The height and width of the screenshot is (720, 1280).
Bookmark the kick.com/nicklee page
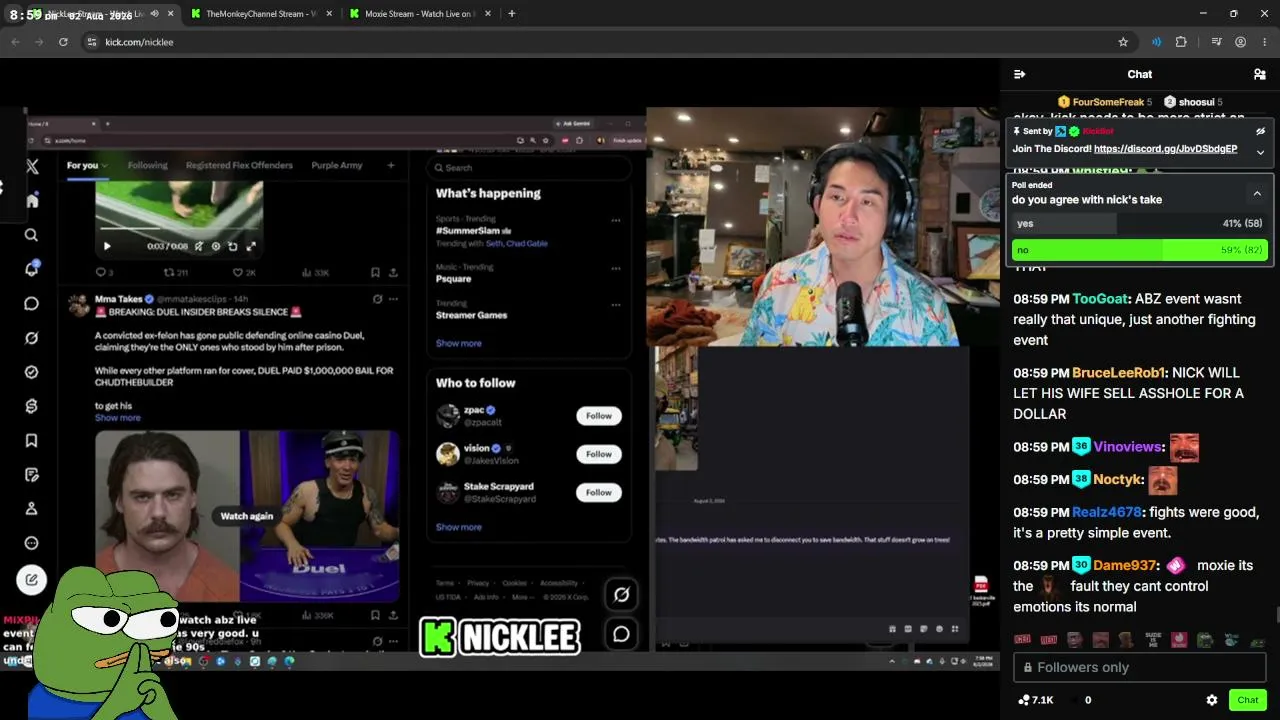point(1123,42)
